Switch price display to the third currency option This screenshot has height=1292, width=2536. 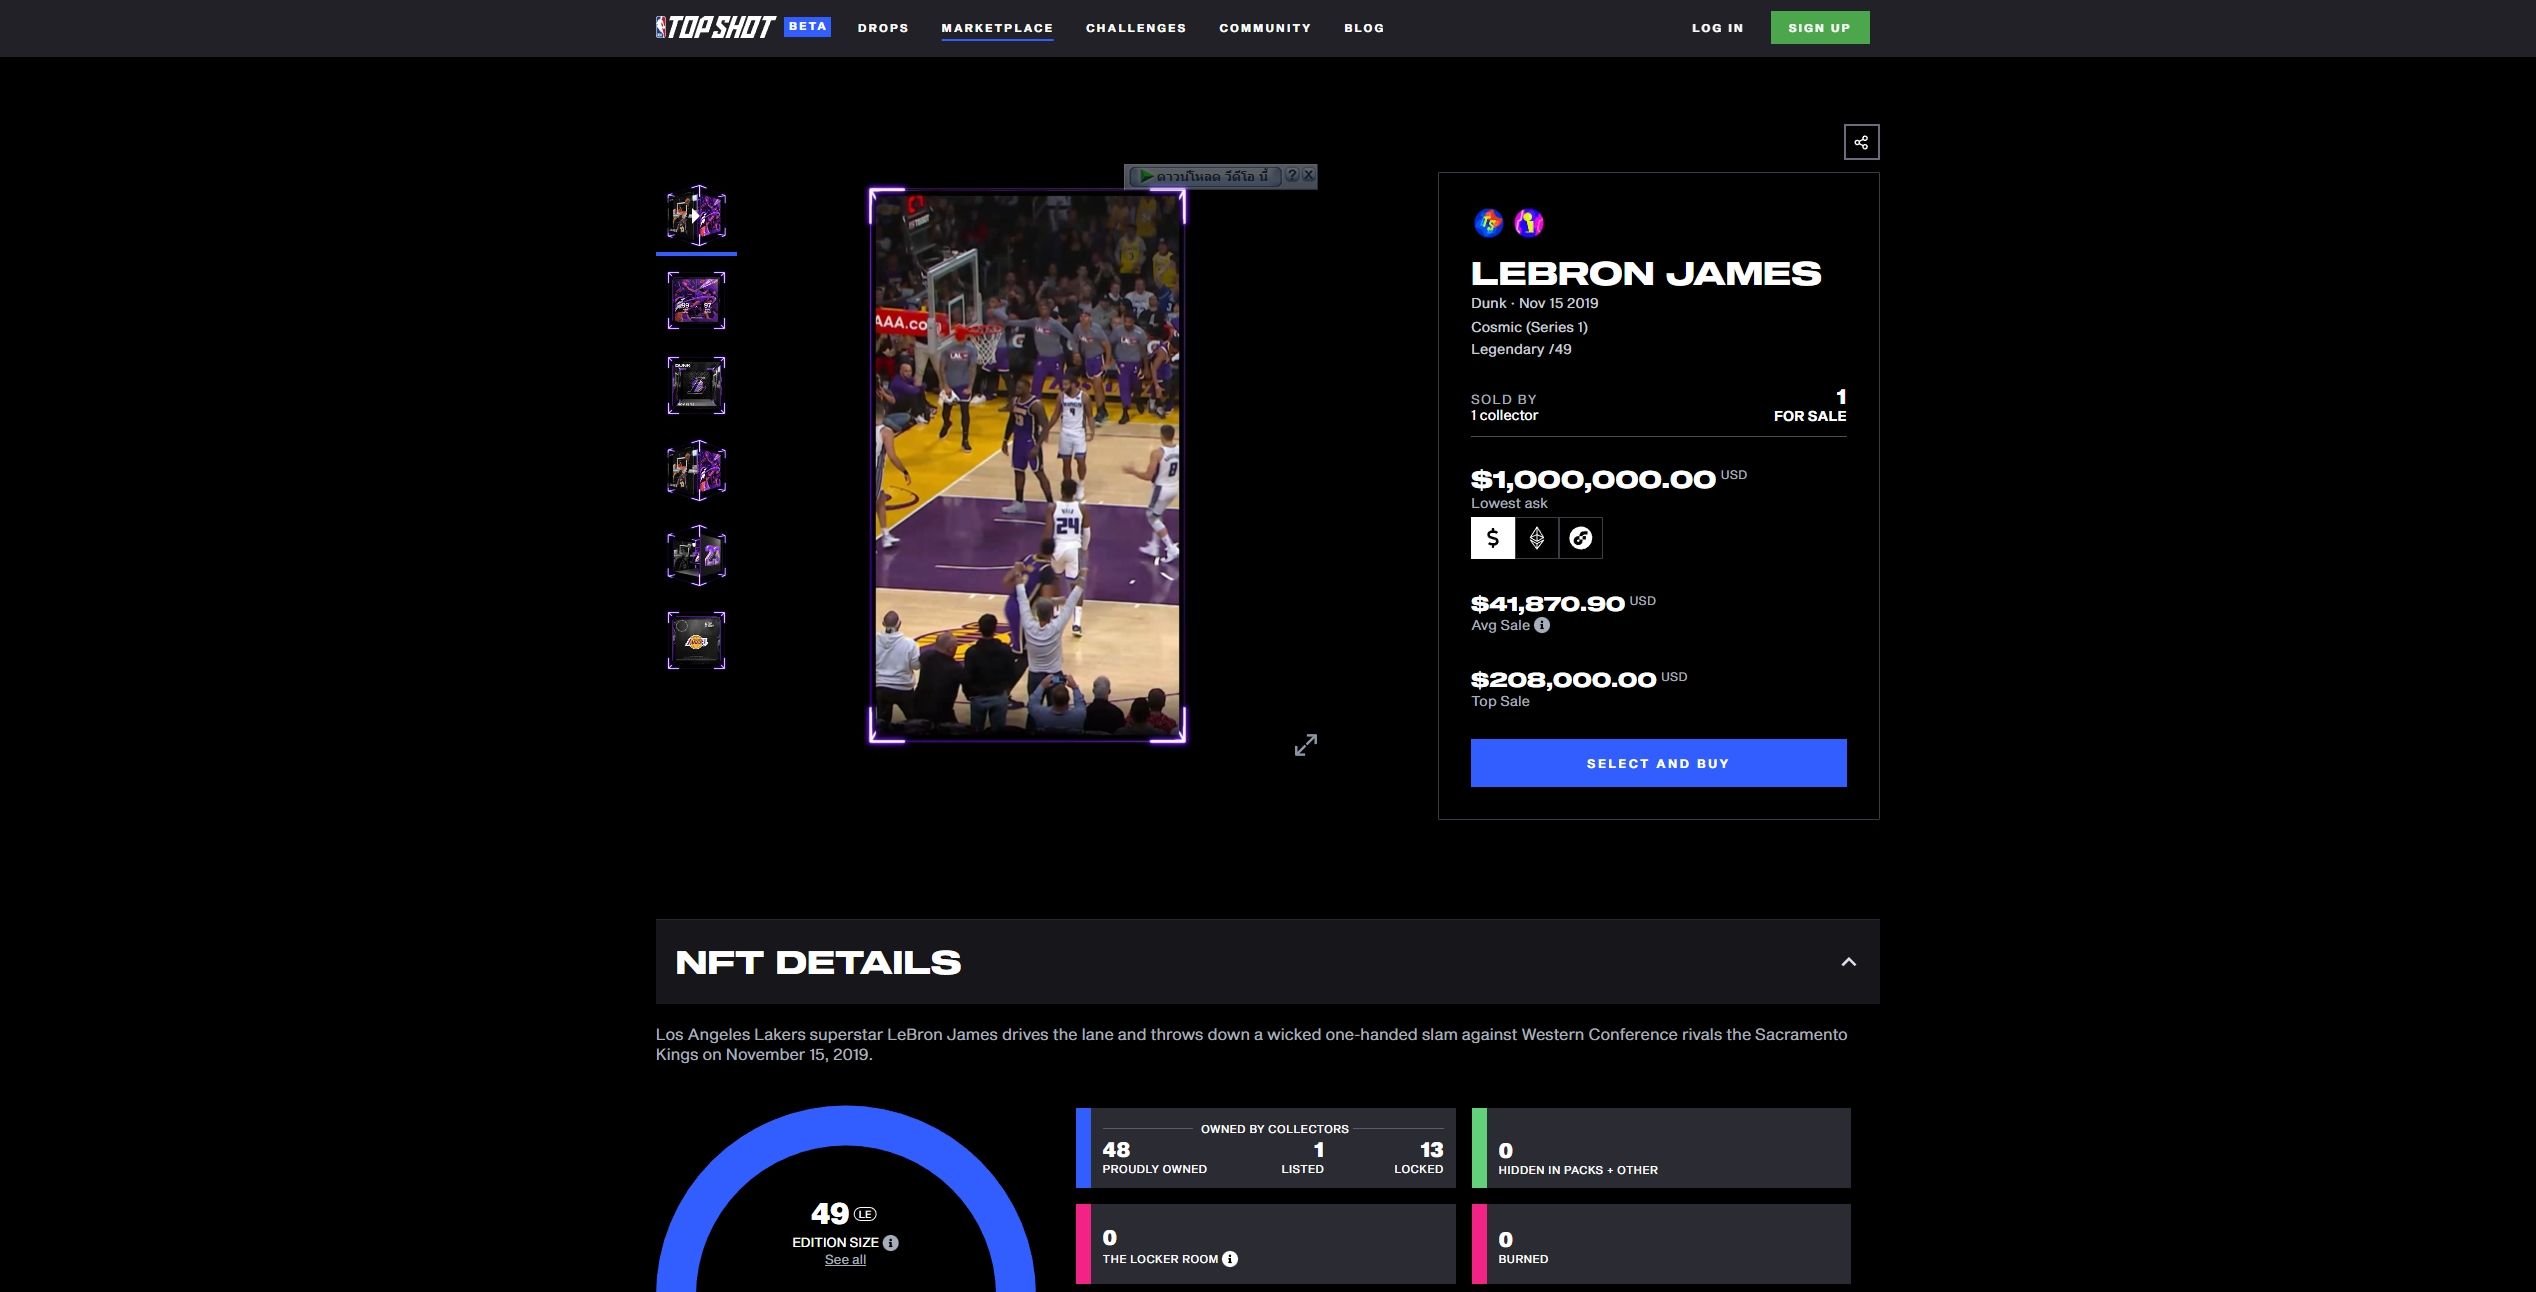[1580, 538]
